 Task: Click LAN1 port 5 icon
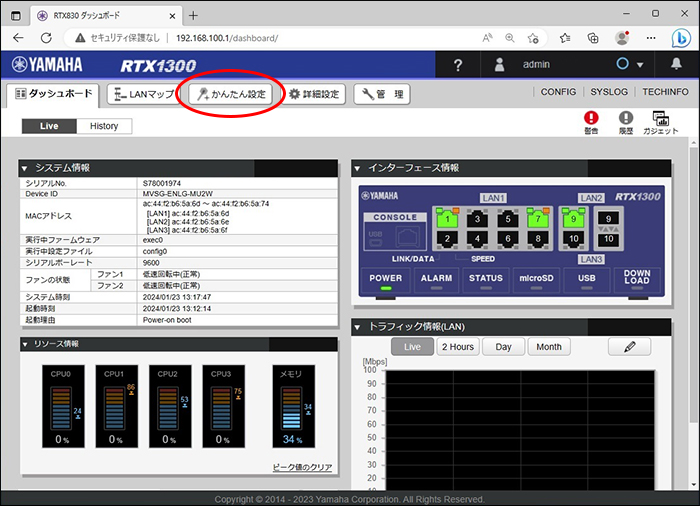(508, 218)
